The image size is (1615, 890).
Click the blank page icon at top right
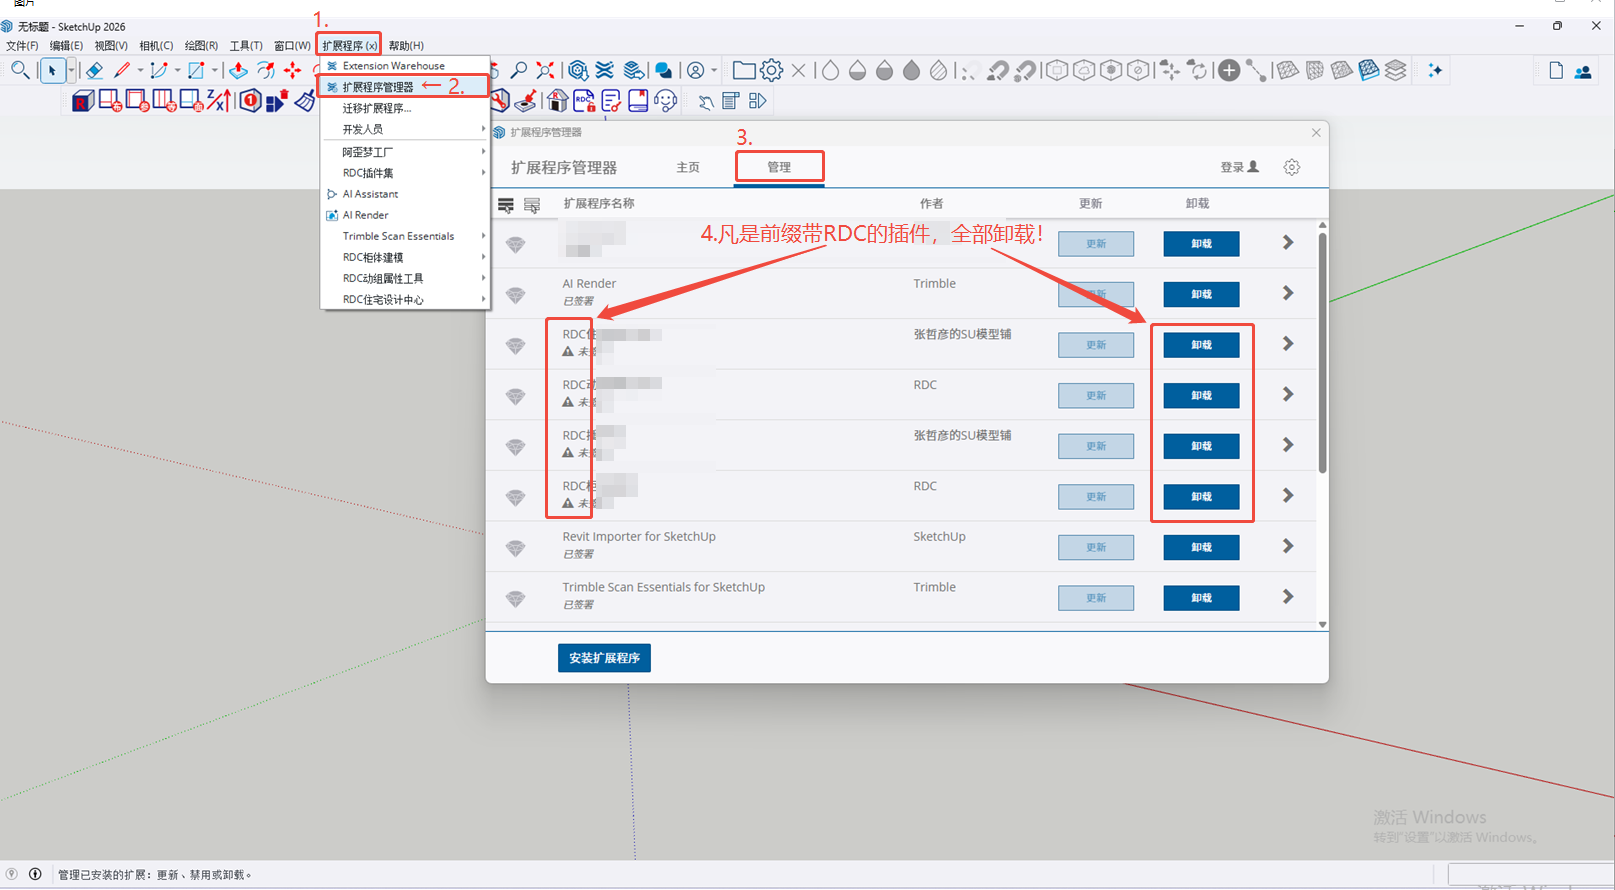pyautogui.click(x=1556, y=70)
